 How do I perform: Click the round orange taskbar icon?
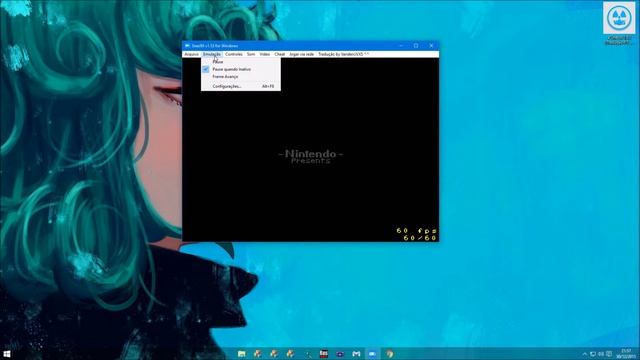(x=389, y=354)
